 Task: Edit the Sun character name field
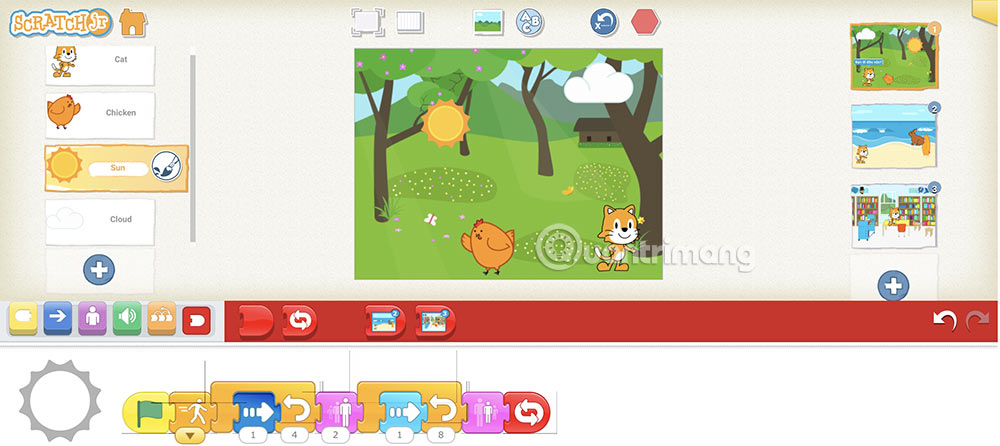pos(118,168)
